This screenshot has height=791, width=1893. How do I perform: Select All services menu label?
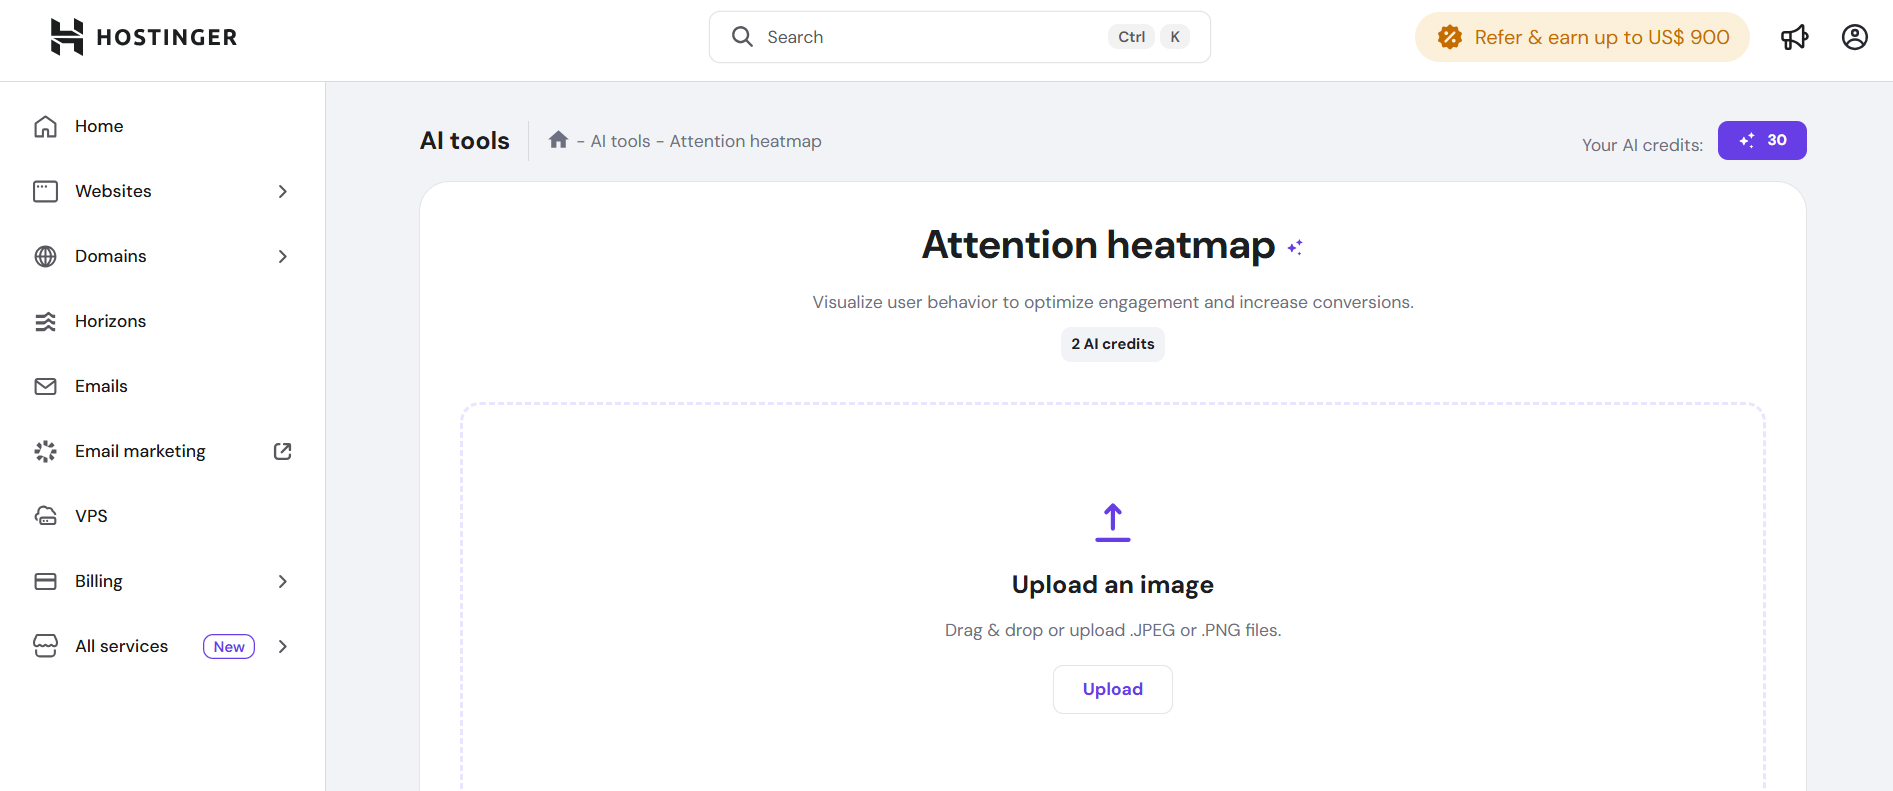pos(121,646)
